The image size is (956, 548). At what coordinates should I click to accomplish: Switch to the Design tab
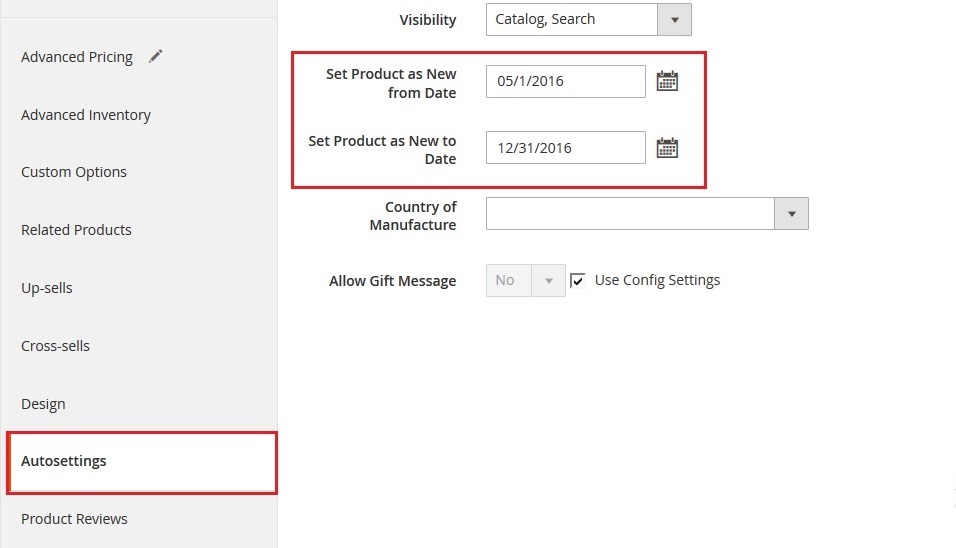(43, 404)
